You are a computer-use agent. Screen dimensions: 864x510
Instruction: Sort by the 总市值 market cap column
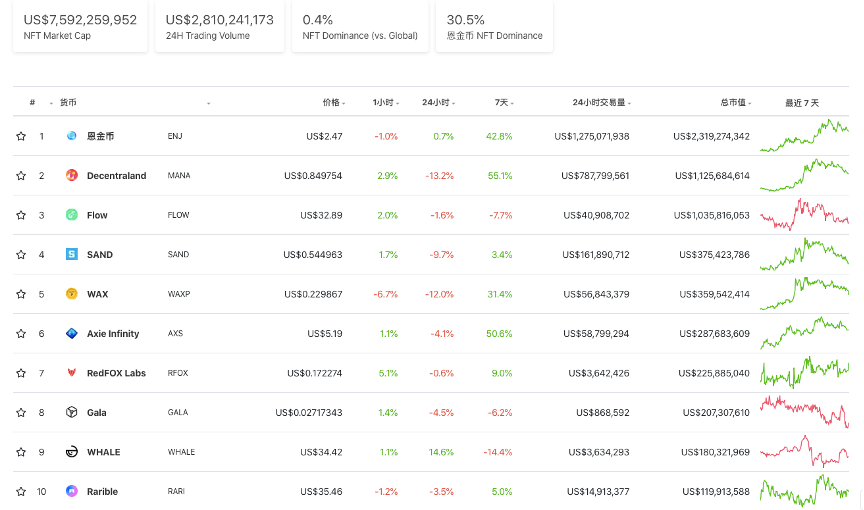(735, 102)
